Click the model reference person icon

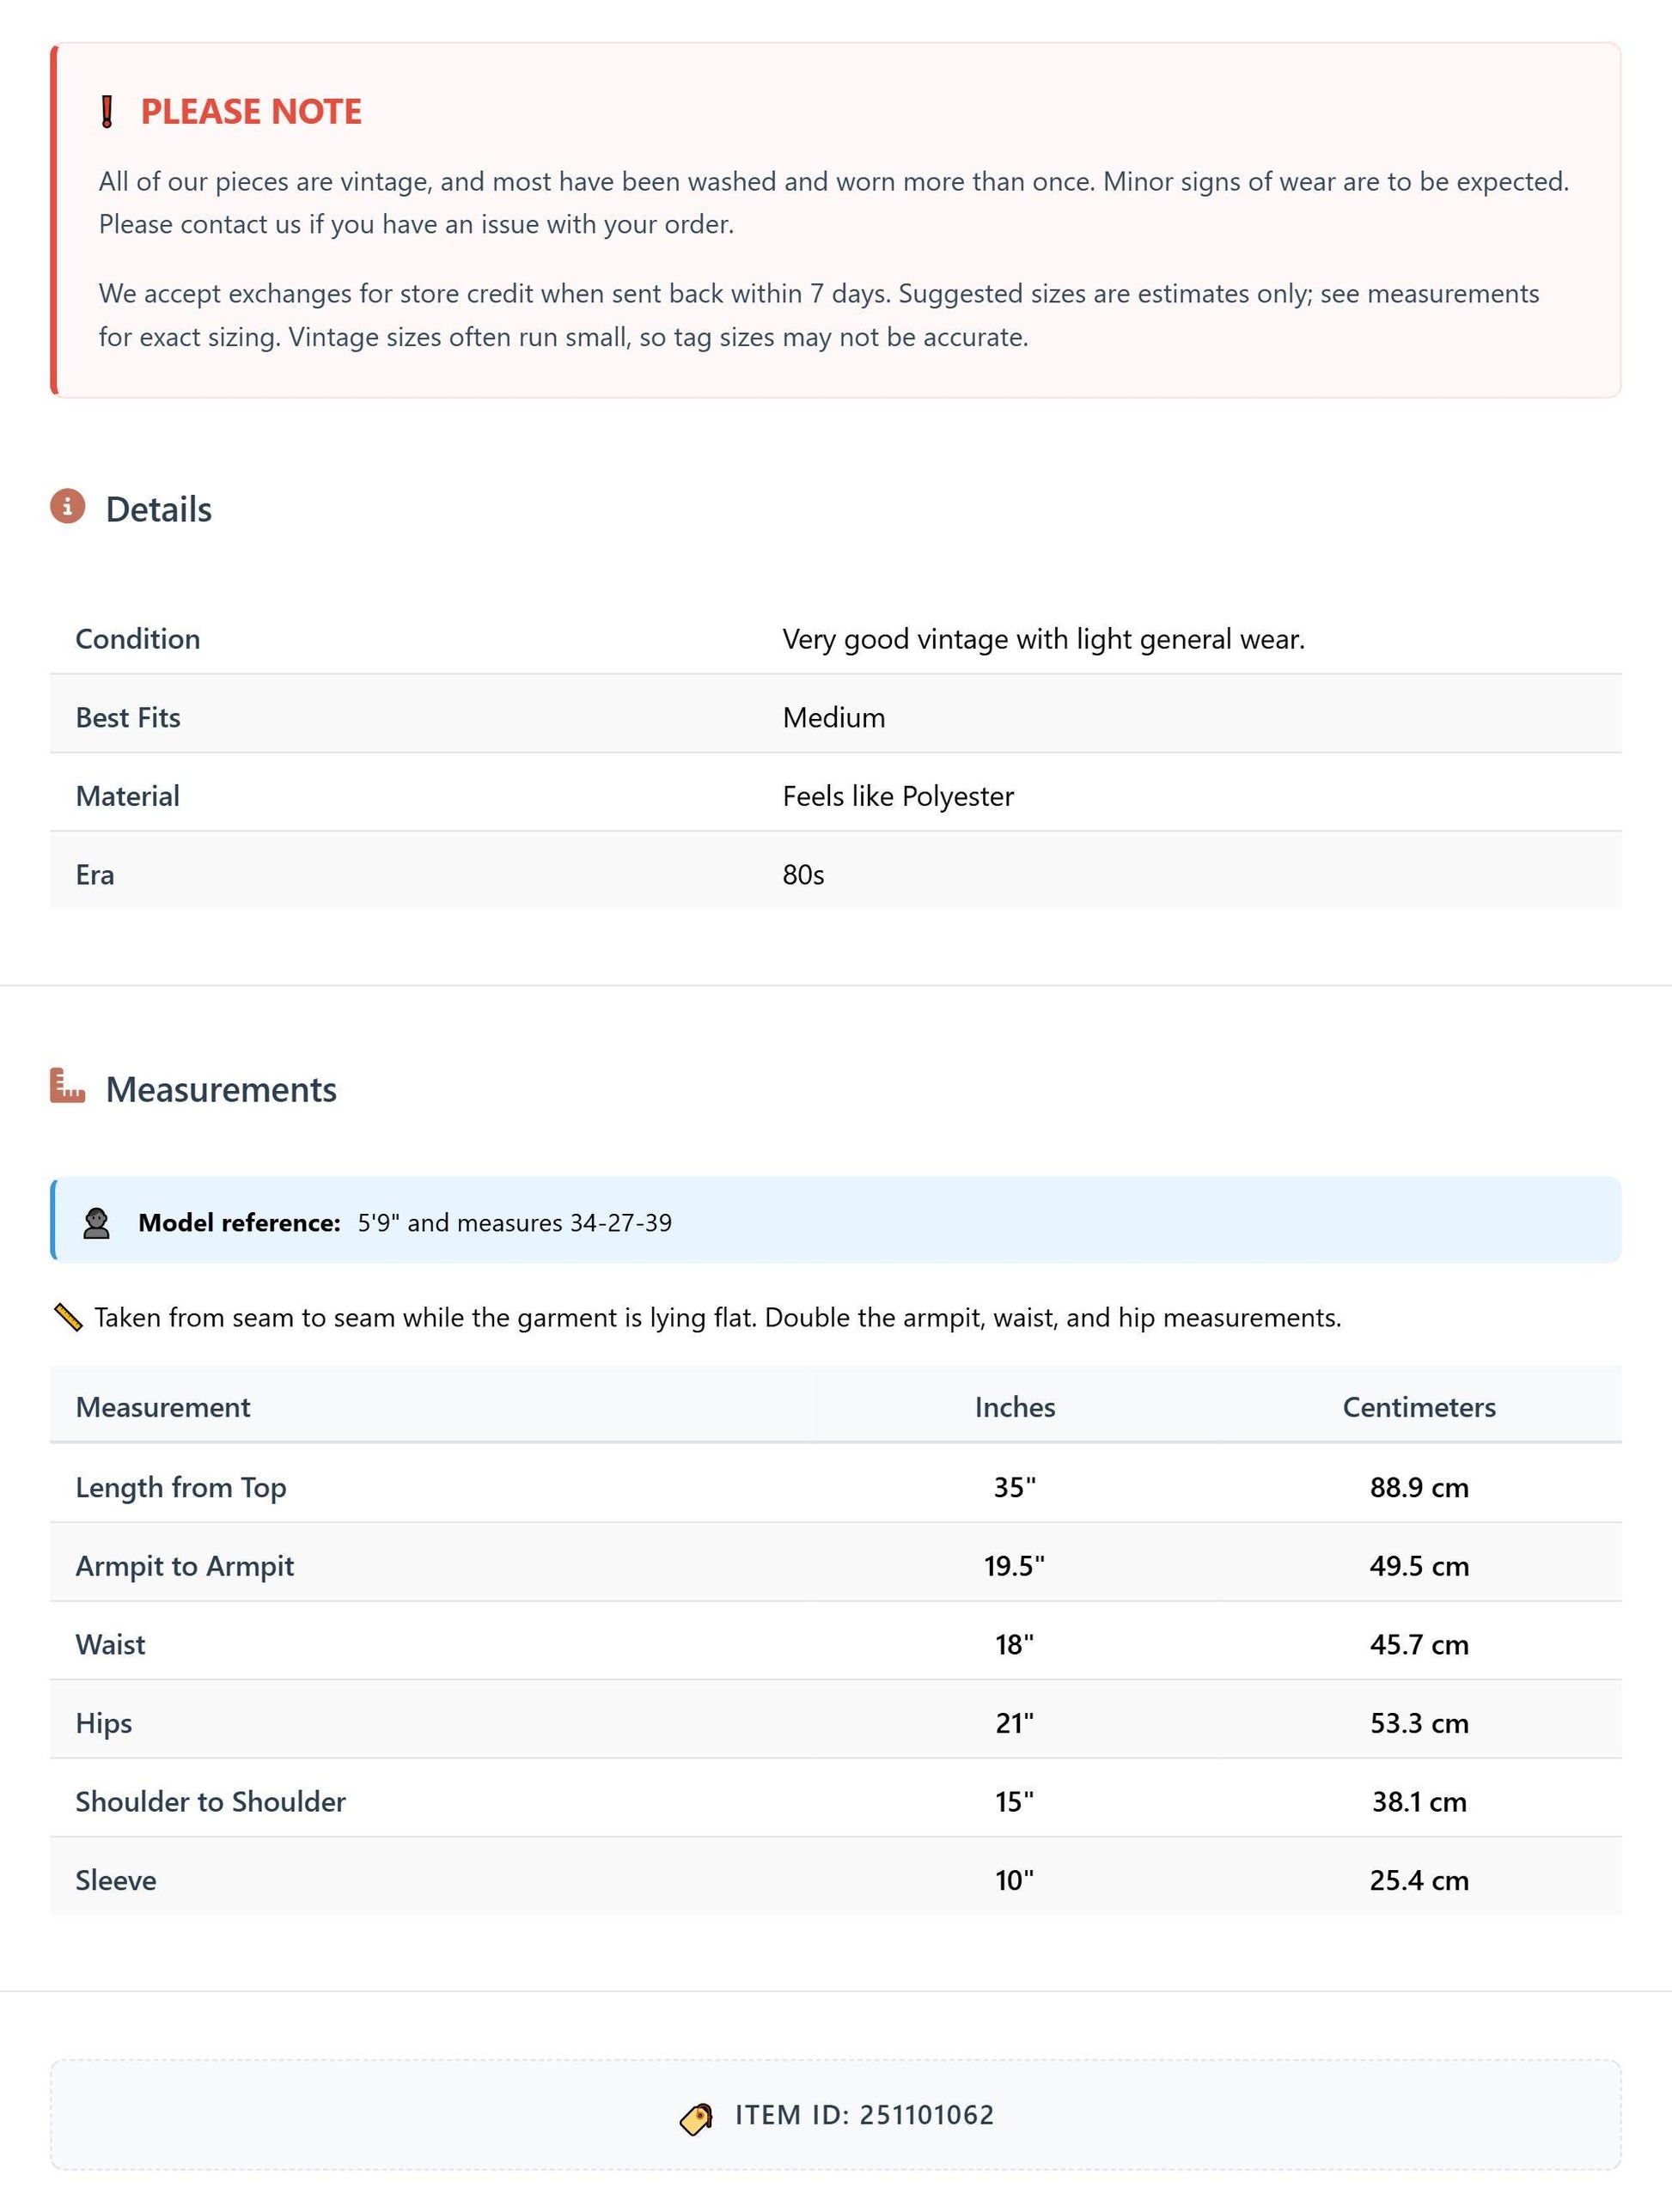(96, 1223)
